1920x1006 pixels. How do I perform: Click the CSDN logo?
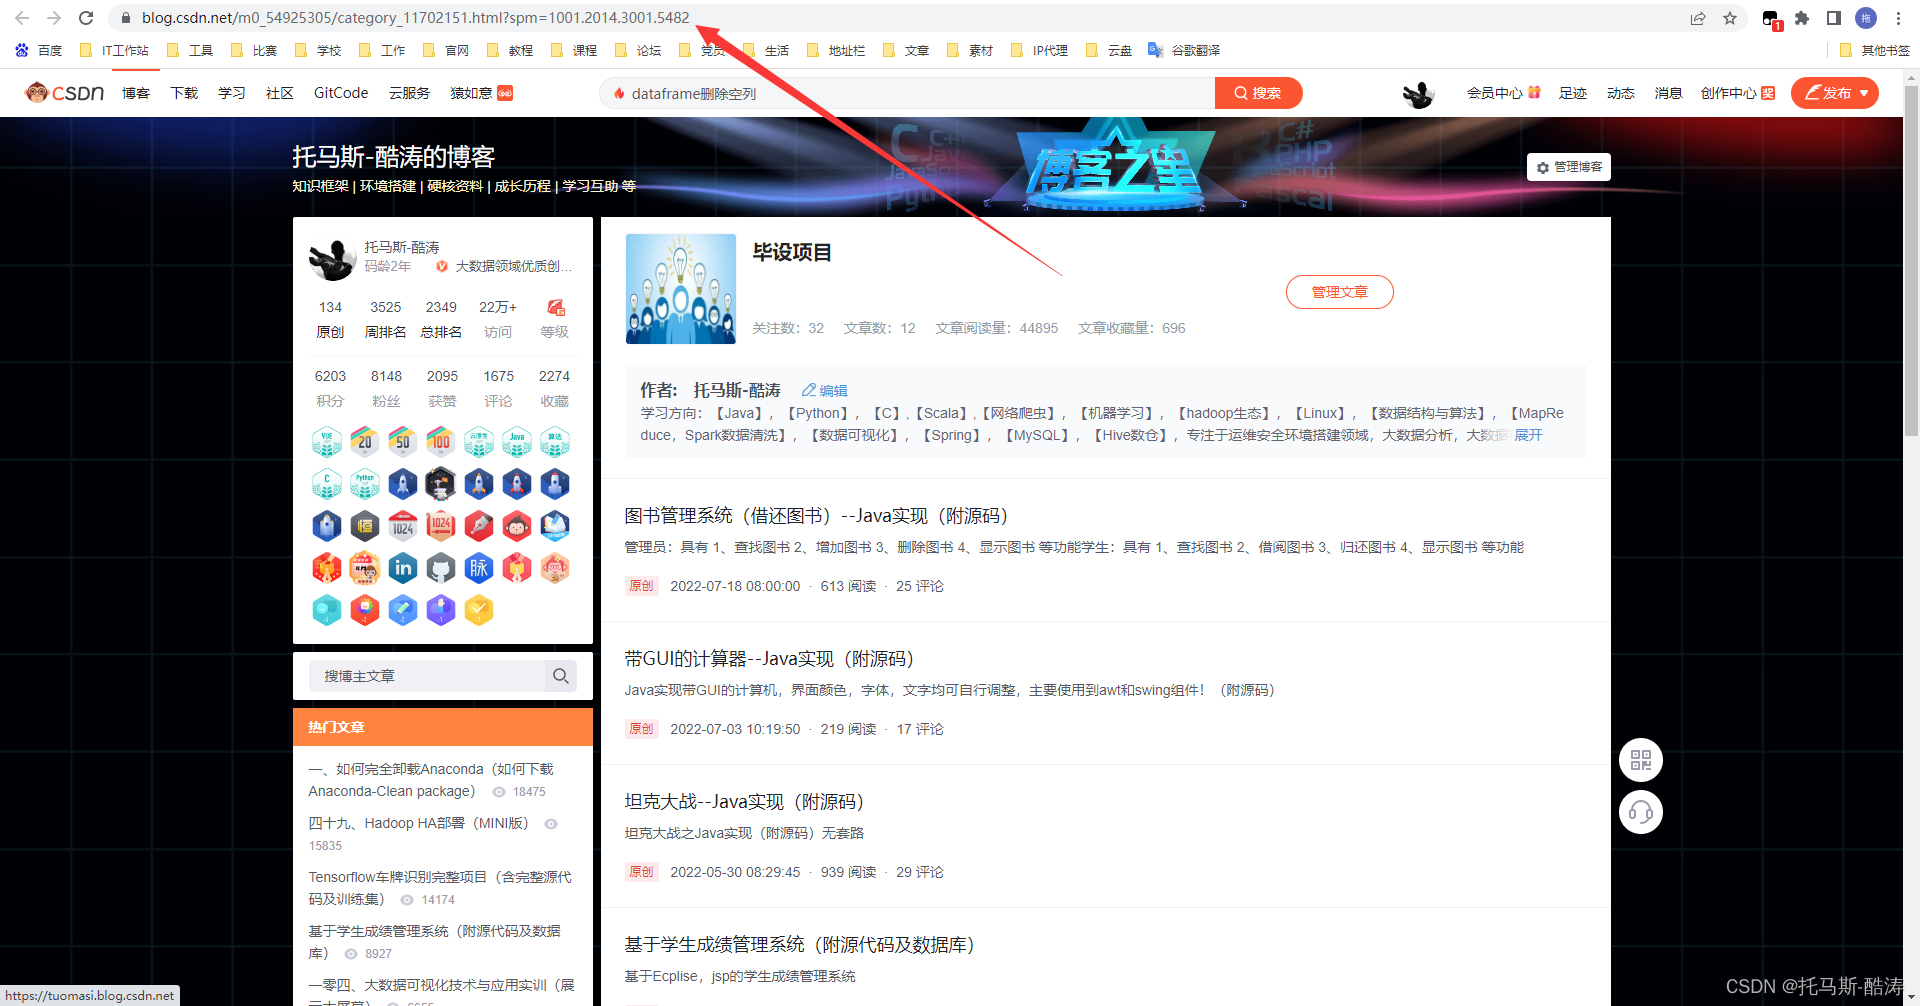pyautogui.click(x=63, y=92)
